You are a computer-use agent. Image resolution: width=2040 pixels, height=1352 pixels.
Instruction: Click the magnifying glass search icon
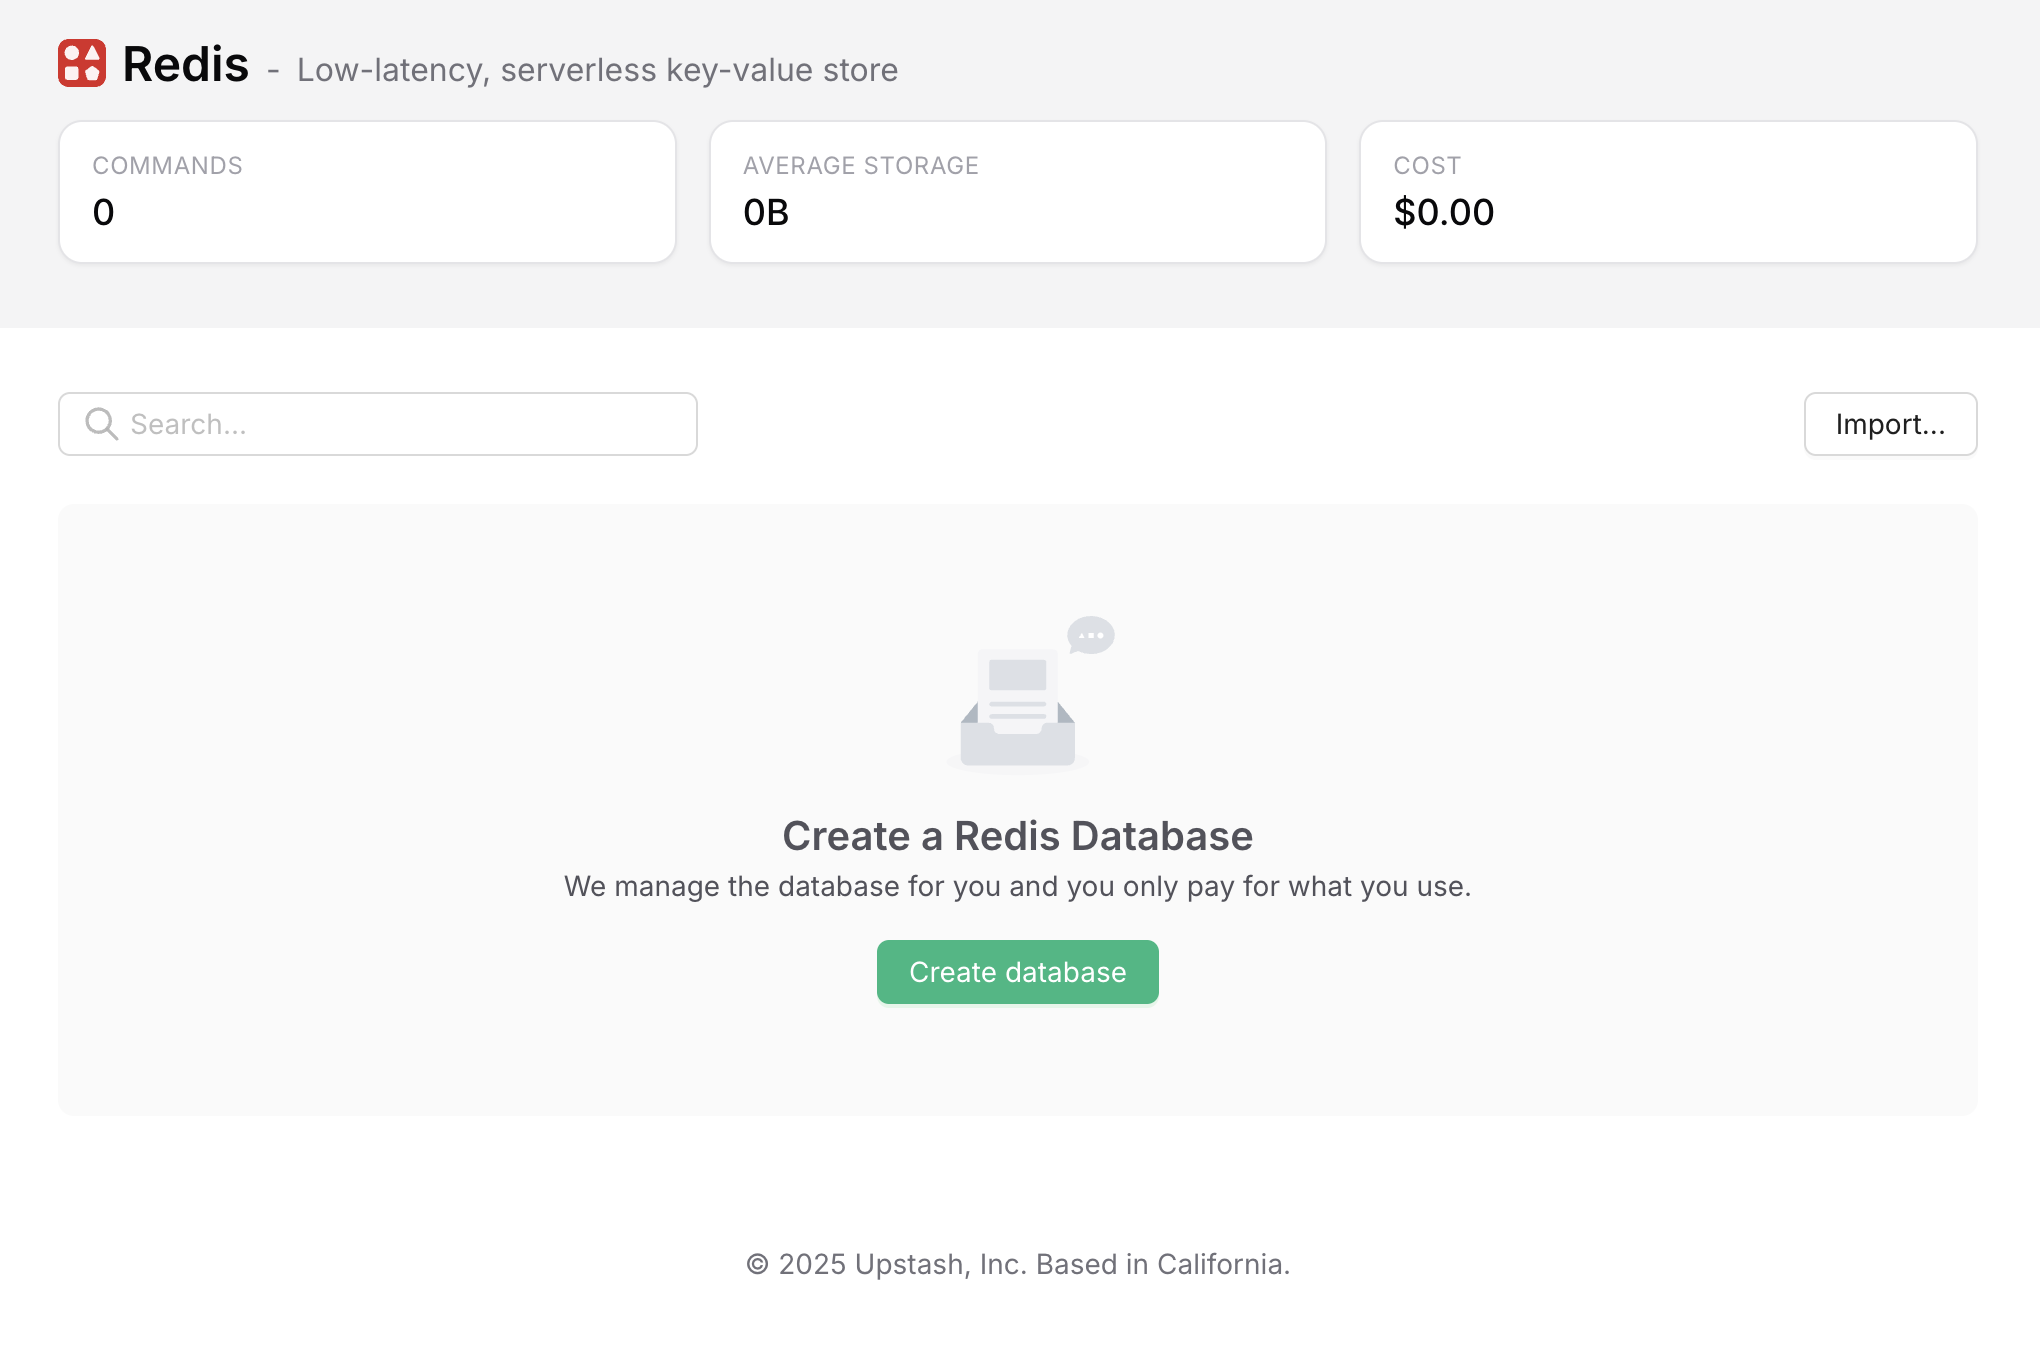coord(101,424)
